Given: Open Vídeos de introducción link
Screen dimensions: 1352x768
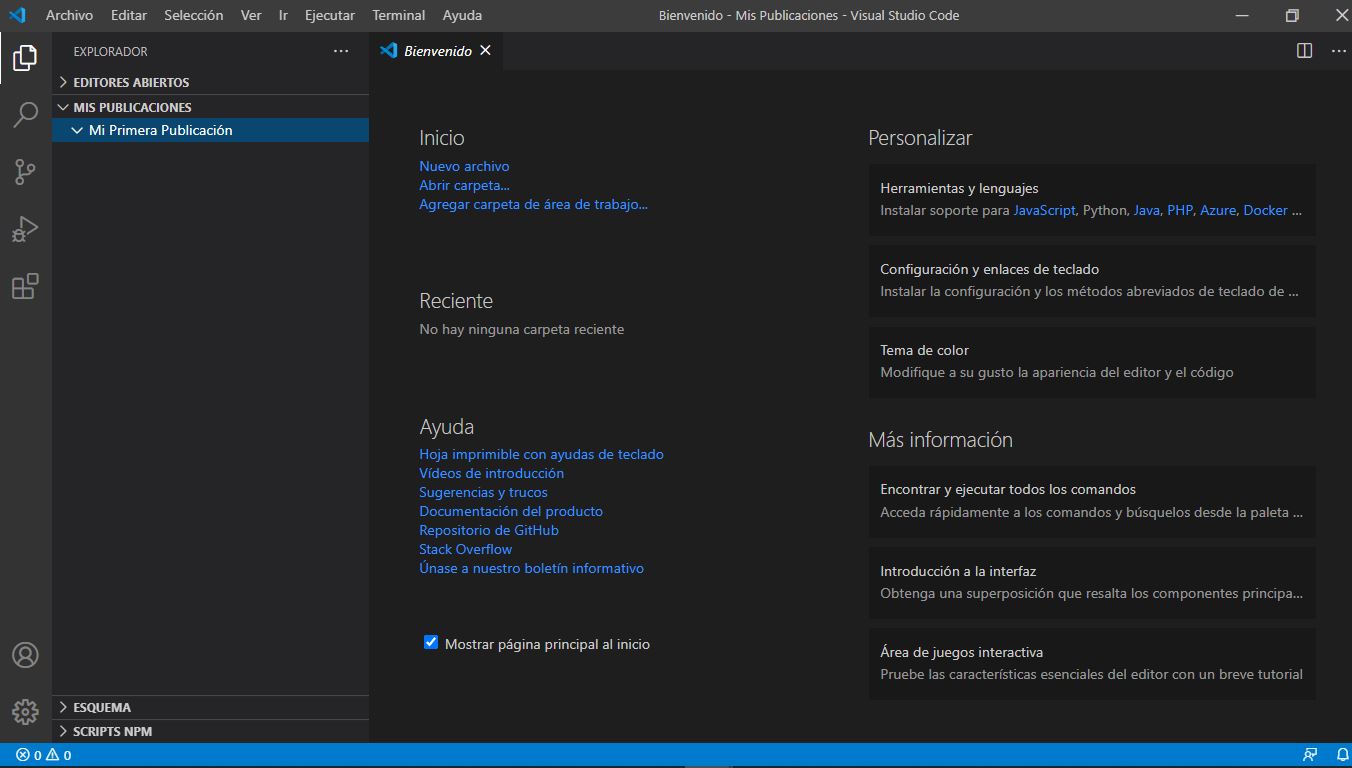Looking at the screenshot, I should 491,473.
